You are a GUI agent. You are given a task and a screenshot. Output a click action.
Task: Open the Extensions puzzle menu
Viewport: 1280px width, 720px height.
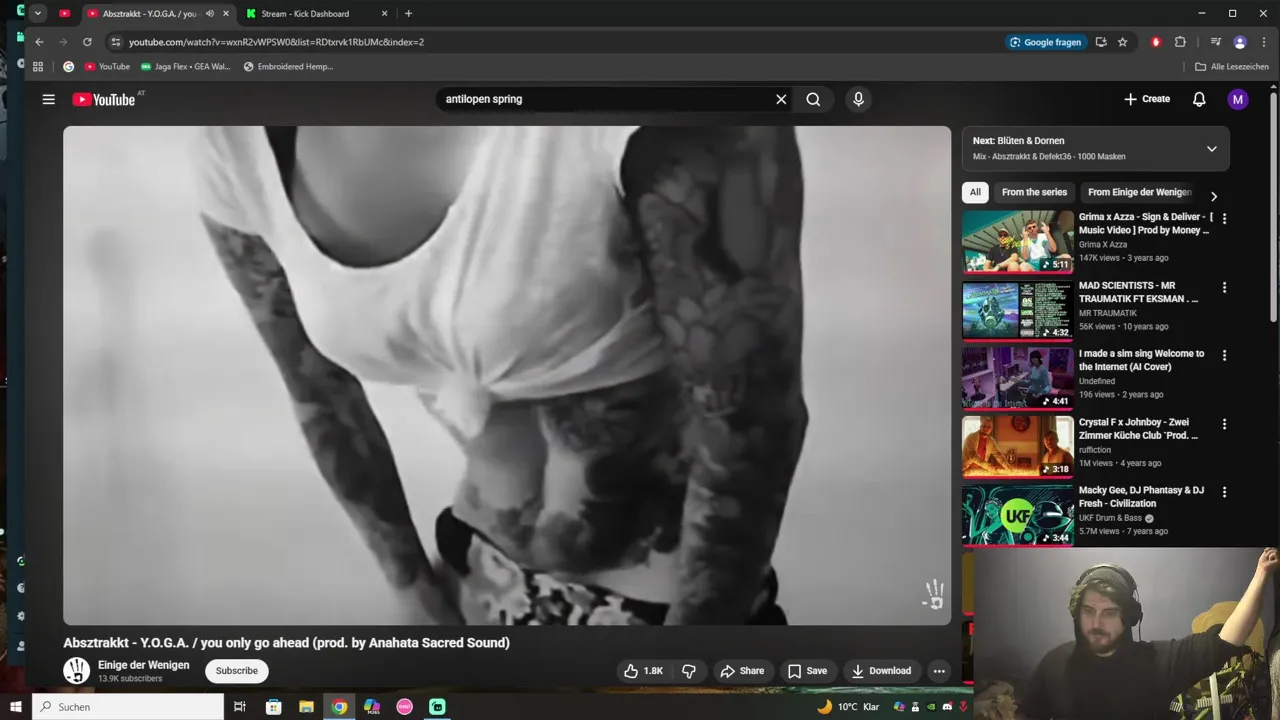(1180, 42)
